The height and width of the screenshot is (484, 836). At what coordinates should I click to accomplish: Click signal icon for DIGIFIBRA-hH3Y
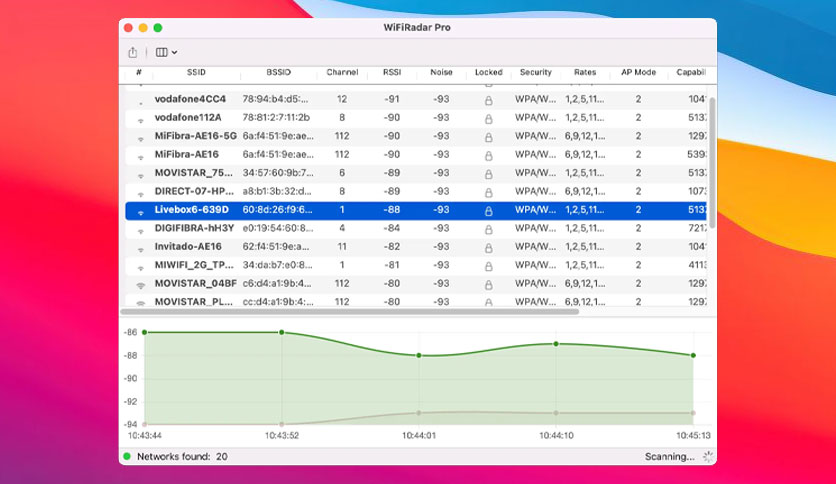coord(141,230)
